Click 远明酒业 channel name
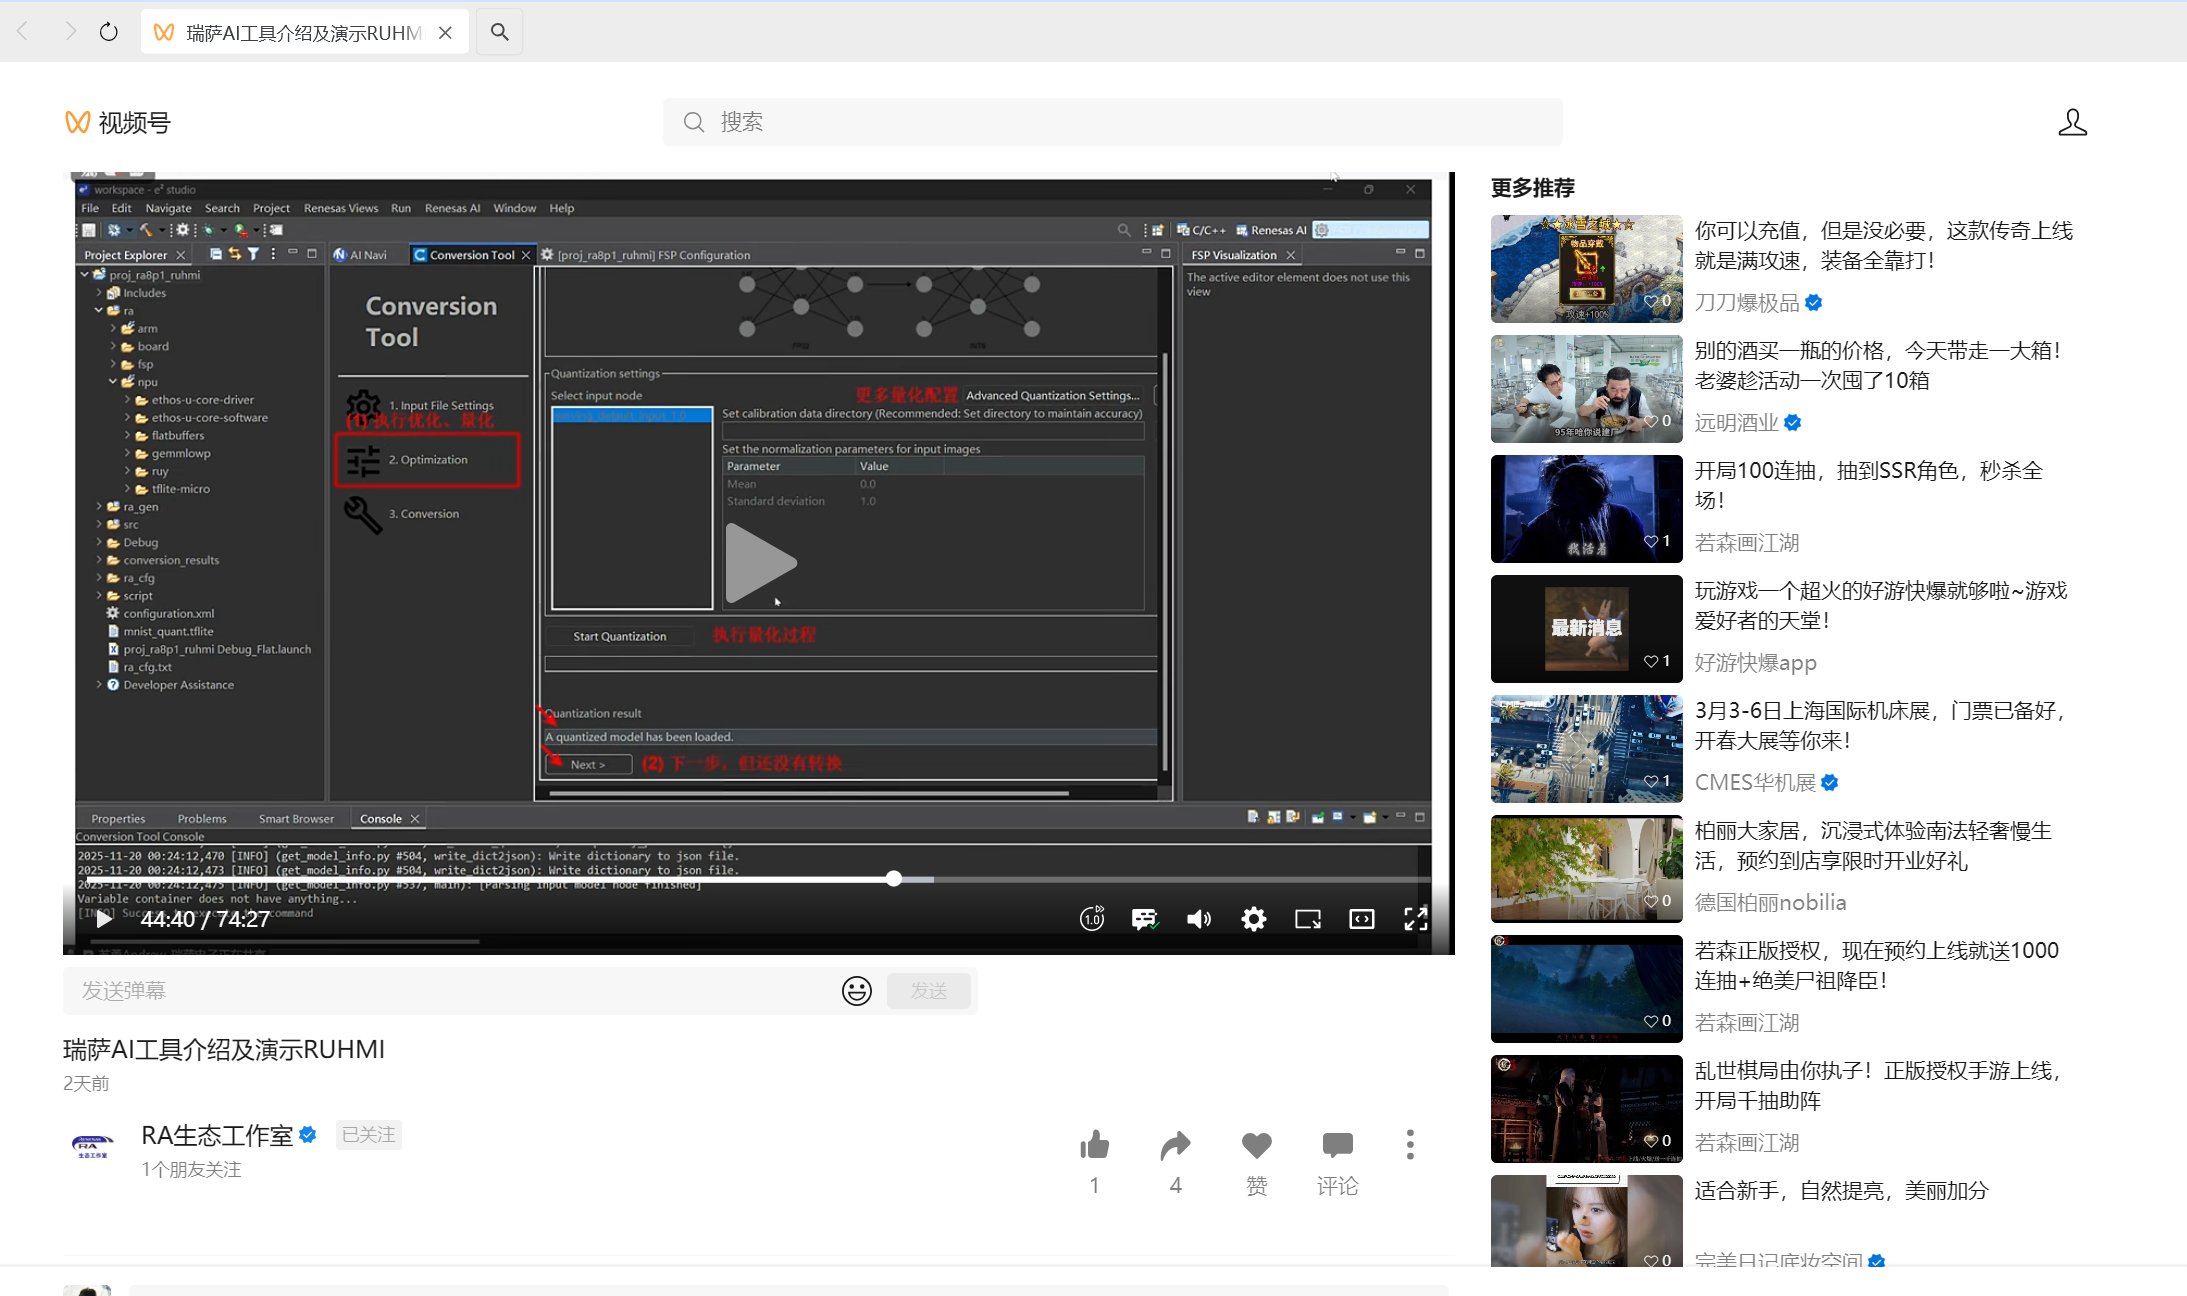This screenshot has width=2187, height=1296. [x=1736, y=423]
